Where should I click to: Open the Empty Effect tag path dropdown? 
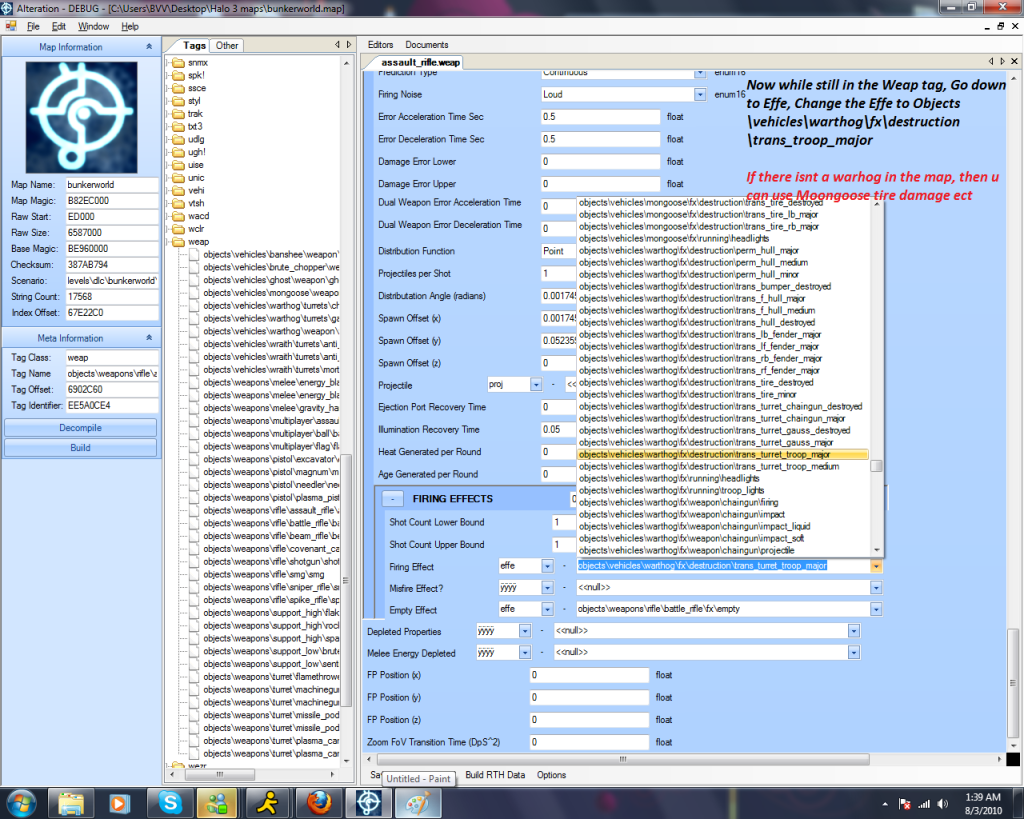tap(876, 609)
